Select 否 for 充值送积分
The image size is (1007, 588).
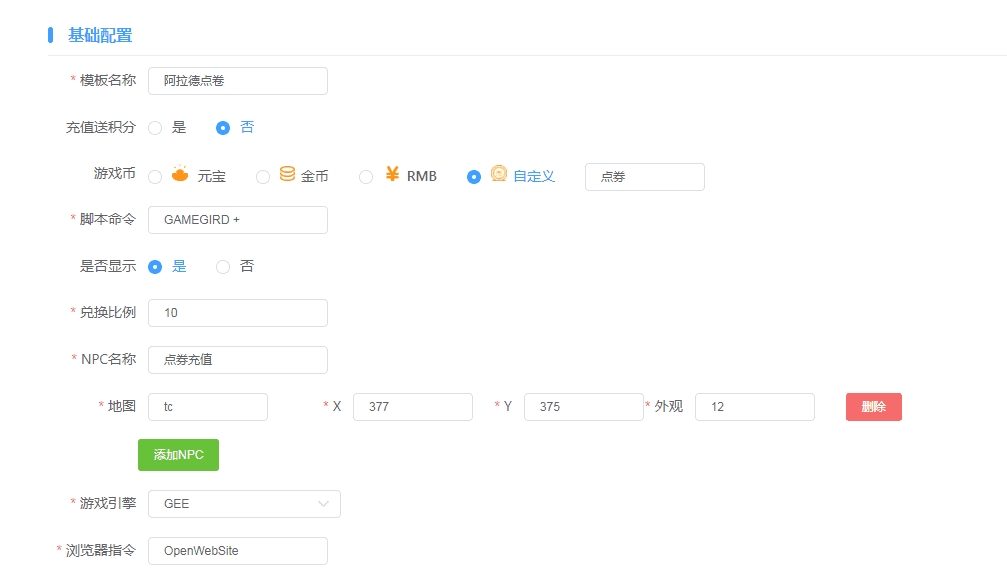(223, 128)
